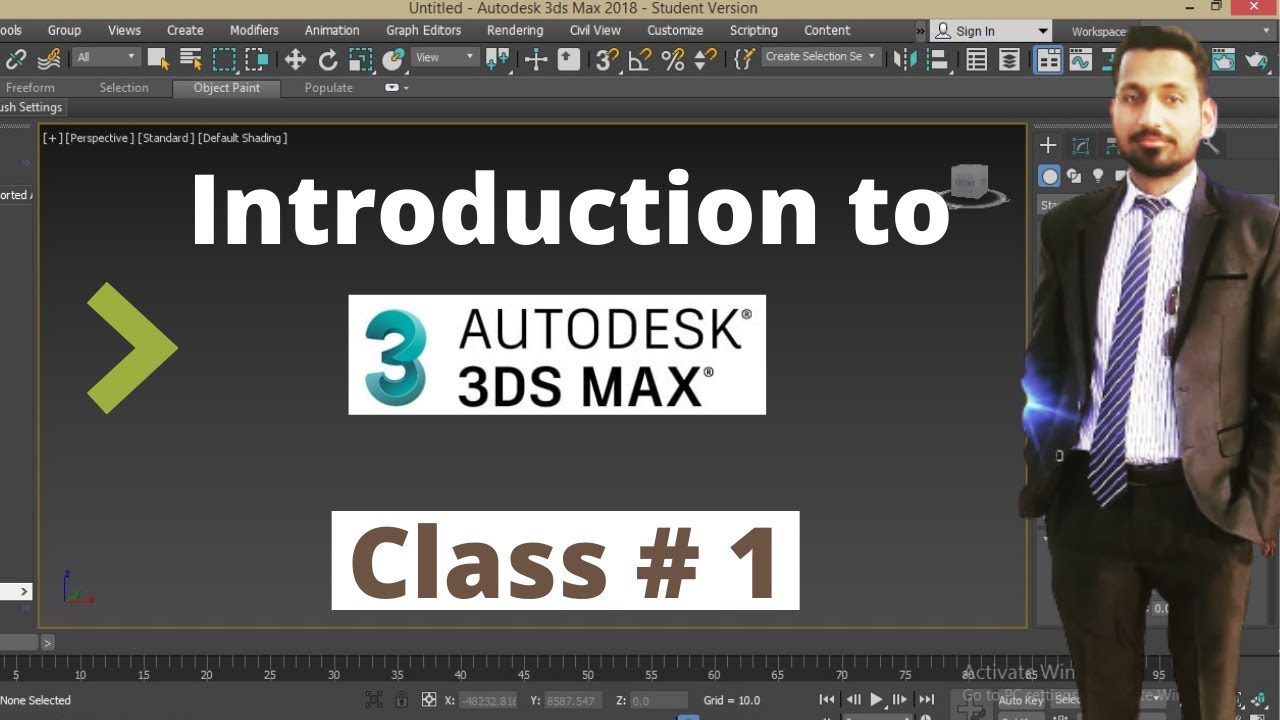The height and width of the screenshot is (720, 1280).
Task: Switch to the Object Paint tab
Action: tap(227, 88)
